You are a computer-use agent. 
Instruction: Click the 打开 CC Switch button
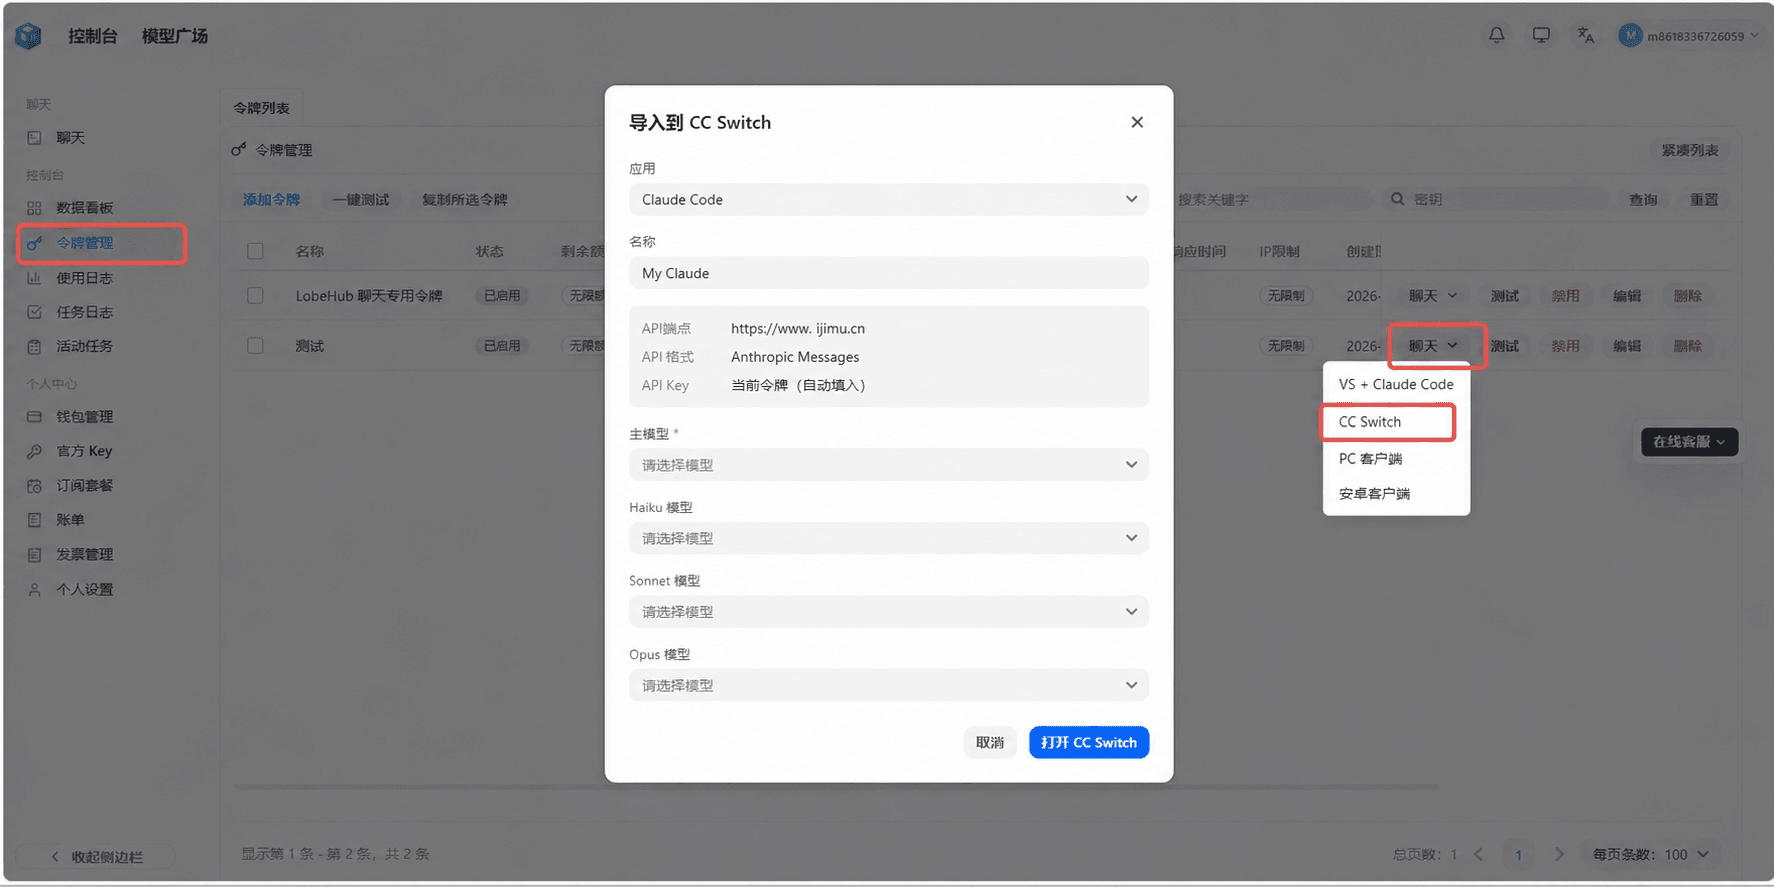pyautogui.click(x=1089, y=742)
